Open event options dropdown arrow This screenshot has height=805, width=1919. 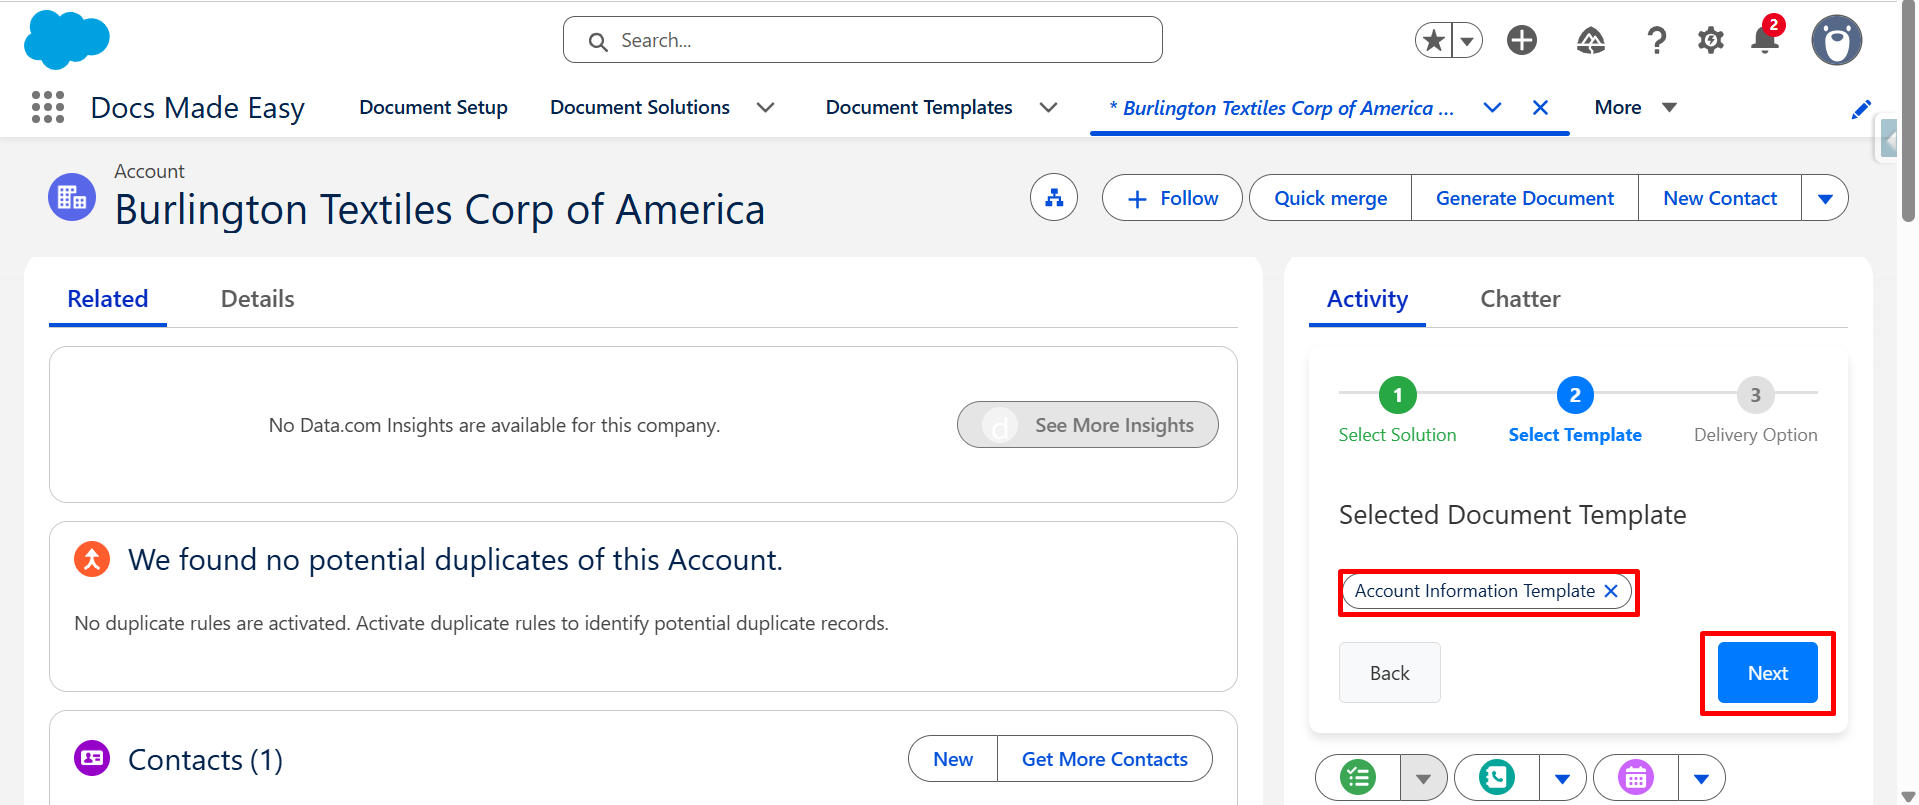[x=1702, y=777]
